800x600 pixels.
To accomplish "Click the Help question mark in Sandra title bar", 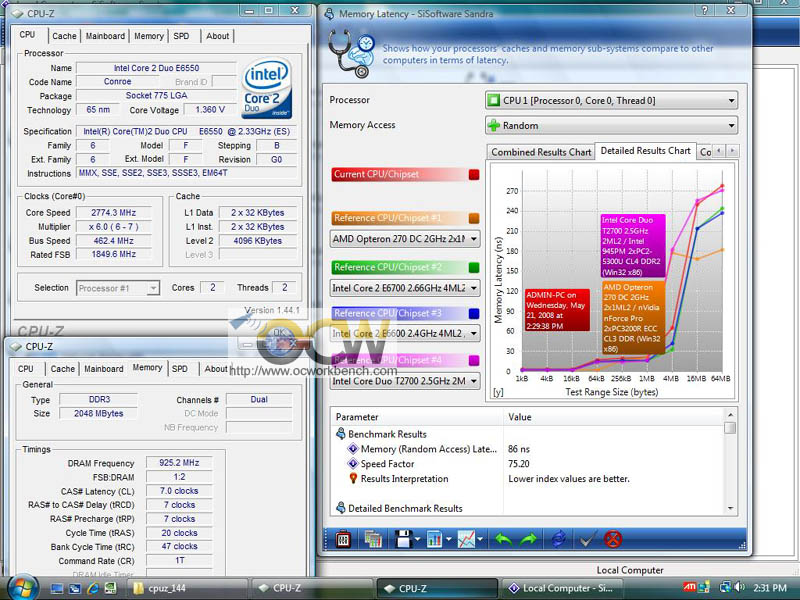I will tap(705, 10).
